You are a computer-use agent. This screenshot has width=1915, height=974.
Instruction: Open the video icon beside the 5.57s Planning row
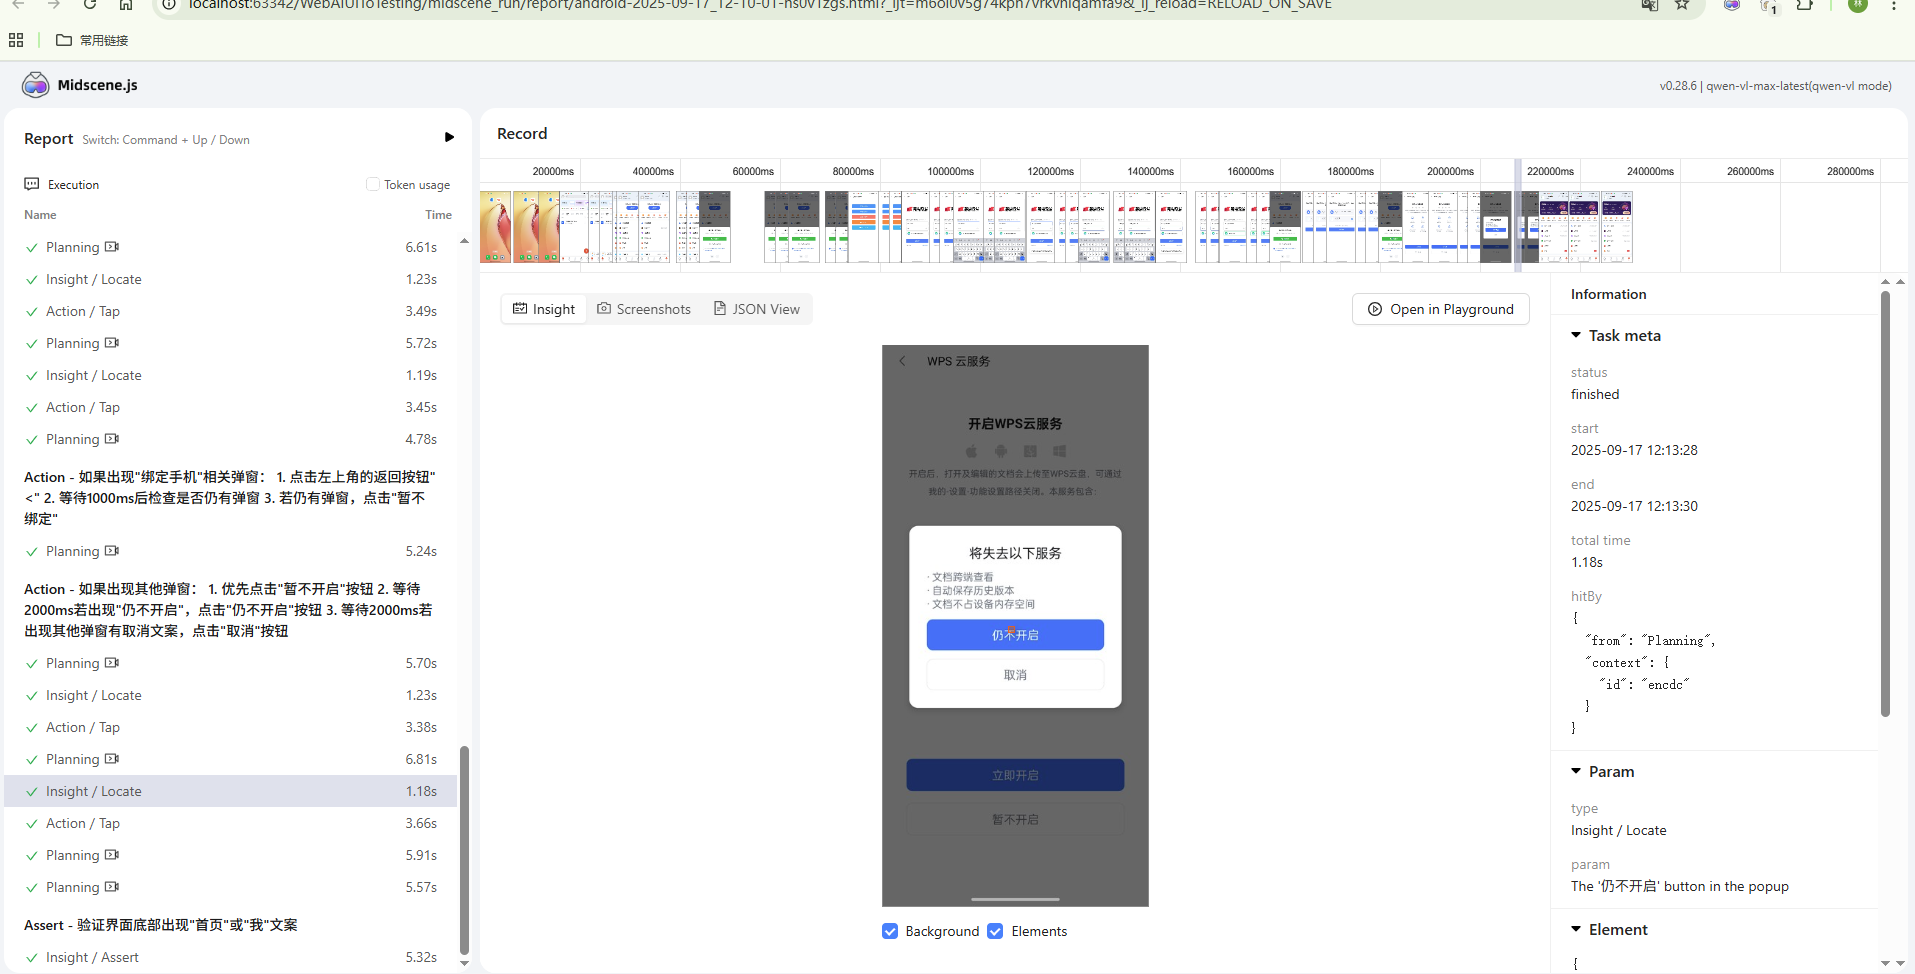112,887
